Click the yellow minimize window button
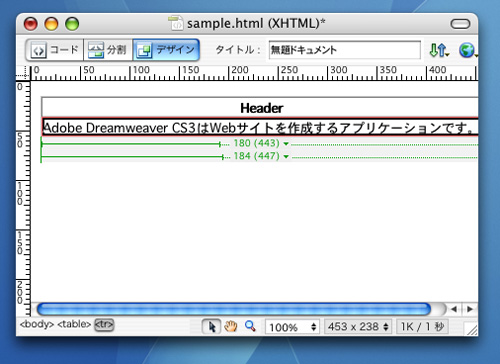This screenshot has height=364, width=500. [x=51, y=24]
